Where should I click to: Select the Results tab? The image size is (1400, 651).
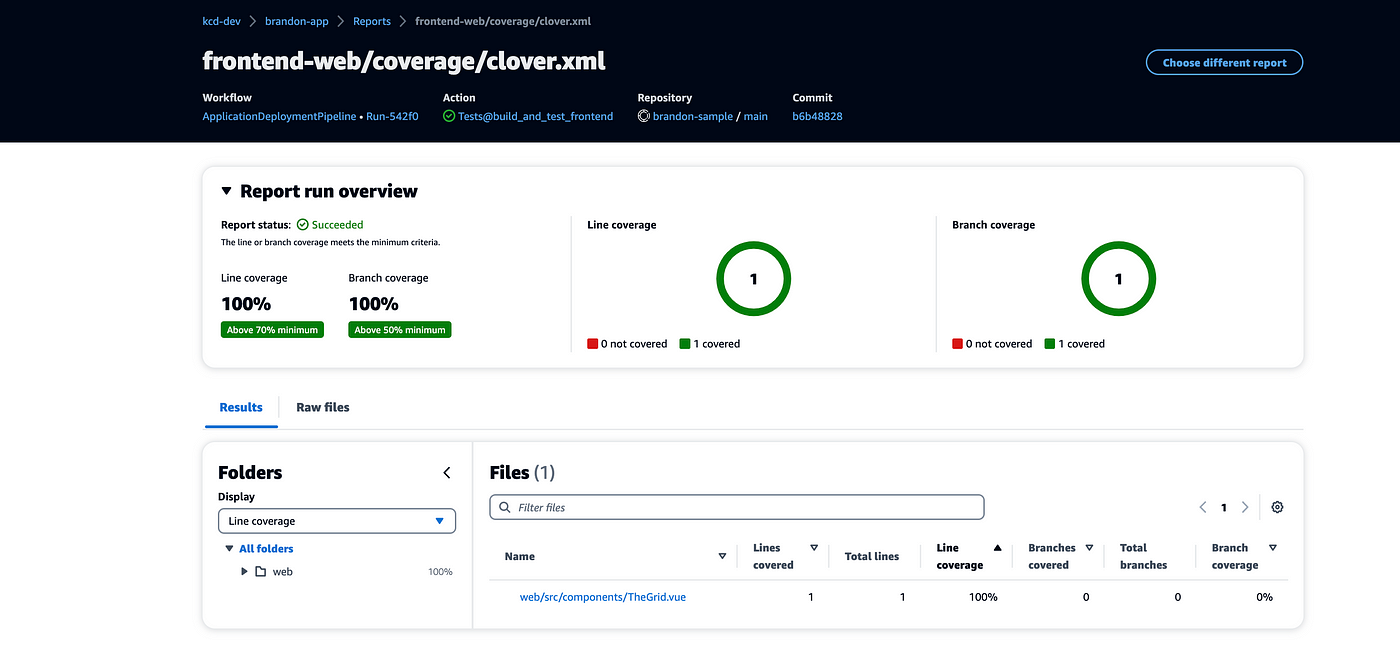point(241,407)
